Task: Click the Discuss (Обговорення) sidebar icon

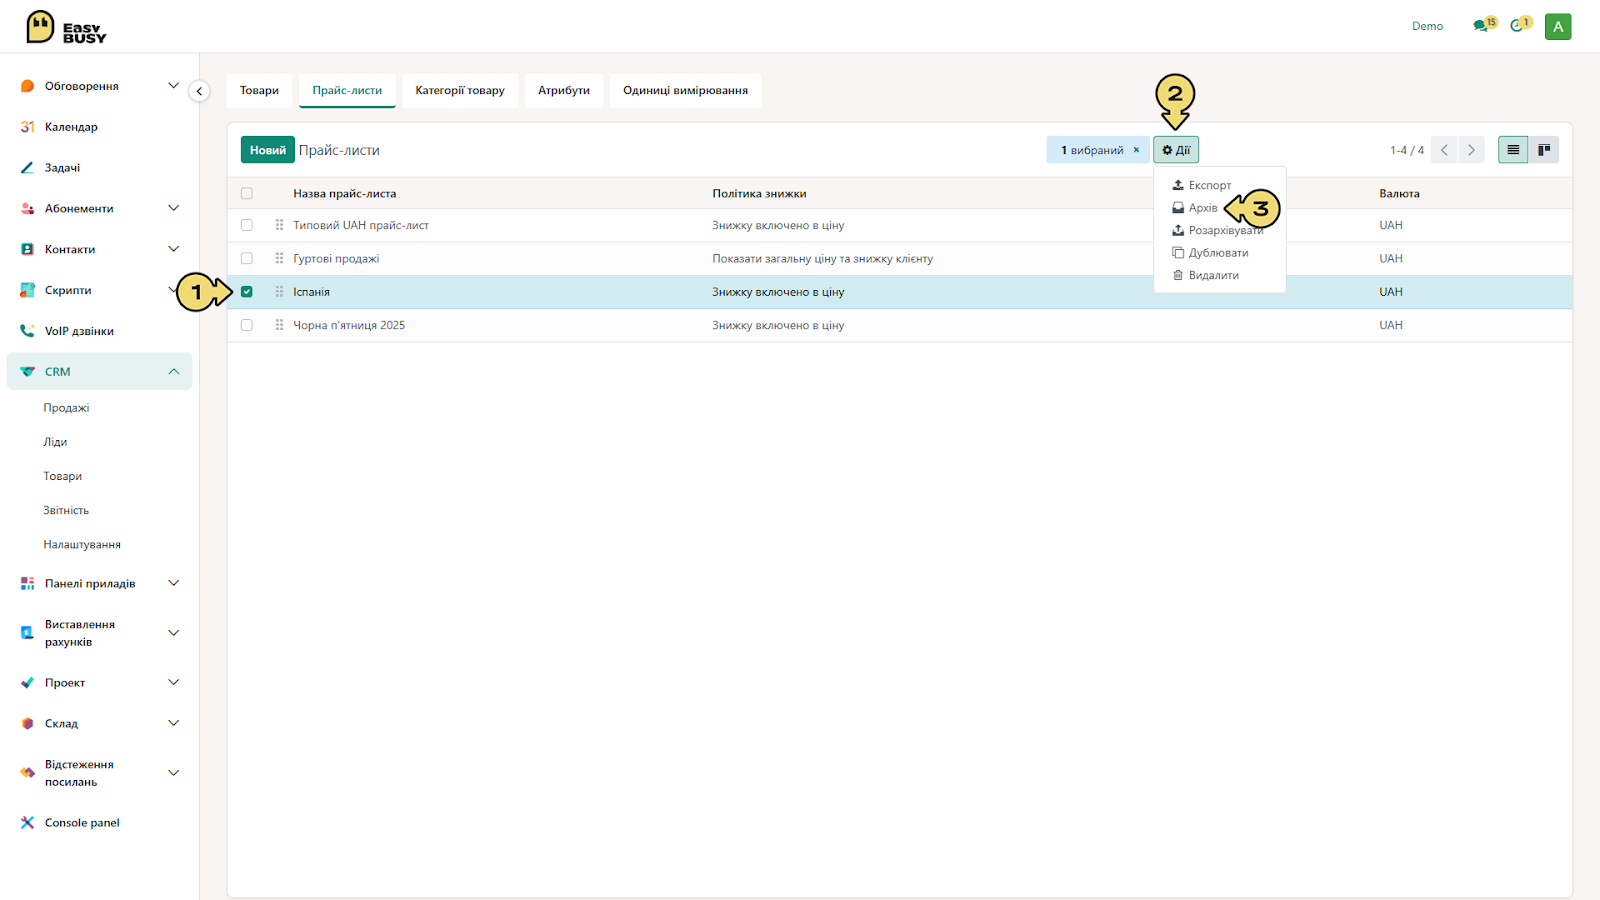Action: [27, 86]
